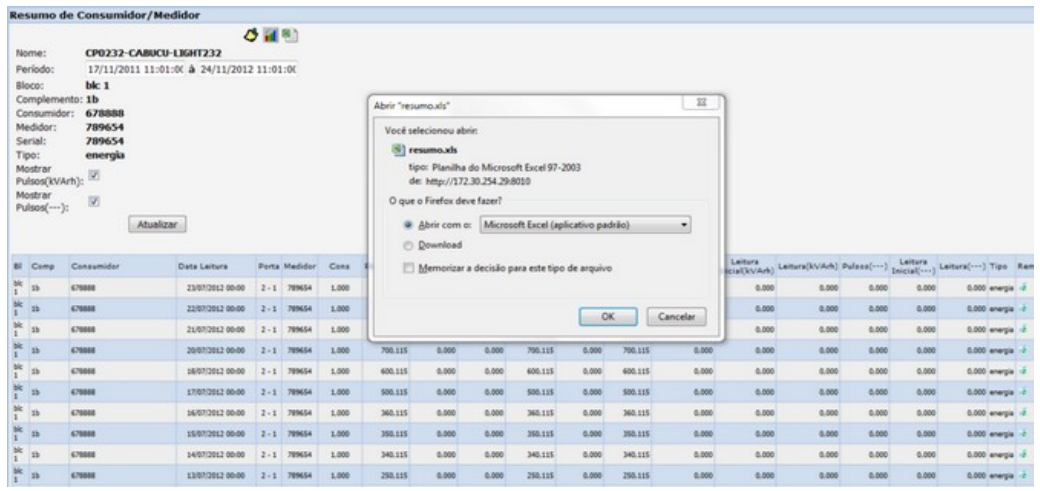Viewport: 1040px width, 491px height.
Task: Click the green alarm bell icon
Action: [x=249, y=34]
